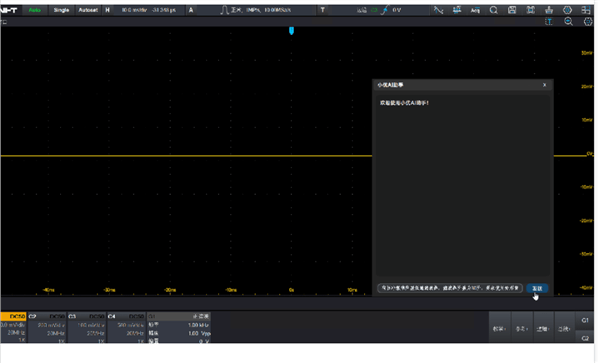This screenshot has height=363, width=600.
Task: Click the Autoset button
Action: pos(88,10)
